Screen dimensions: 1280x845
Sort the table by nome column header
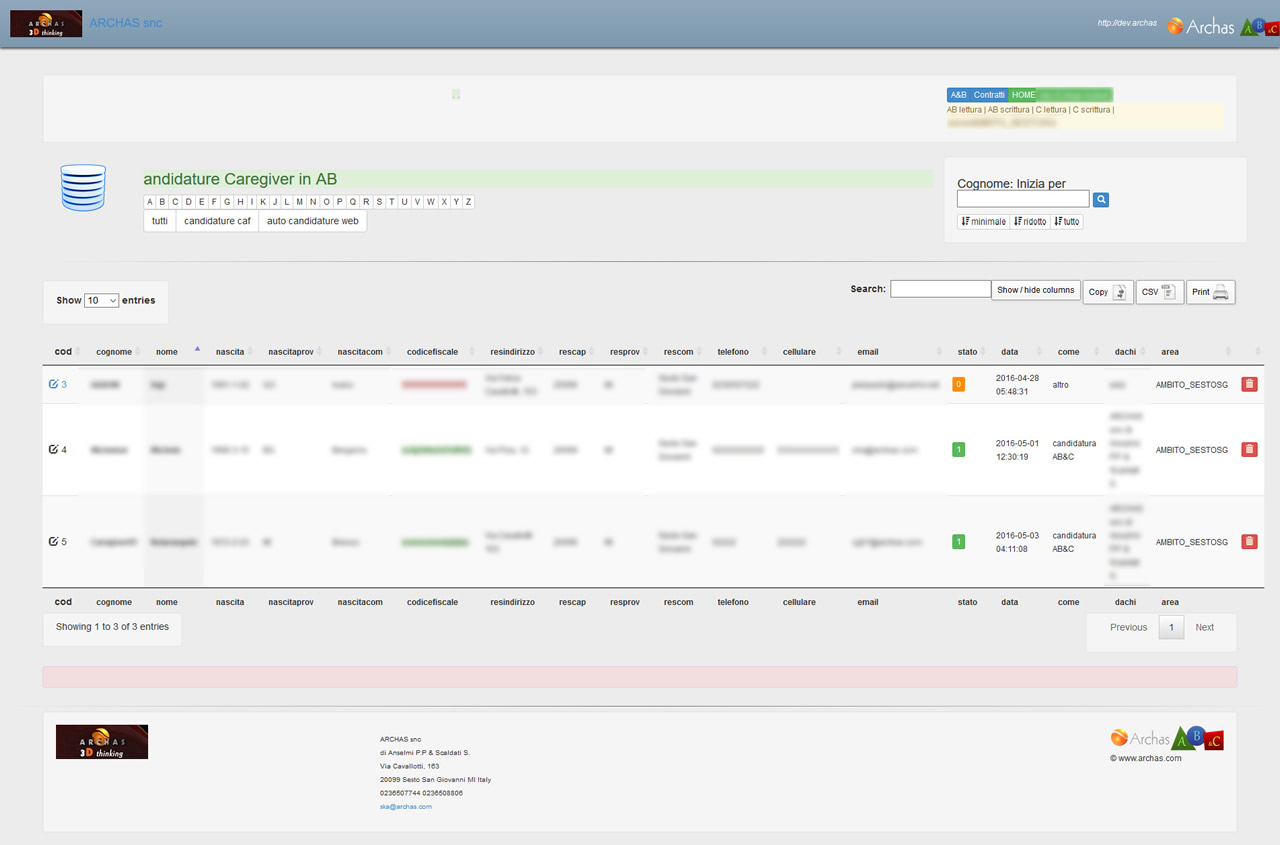167,352
